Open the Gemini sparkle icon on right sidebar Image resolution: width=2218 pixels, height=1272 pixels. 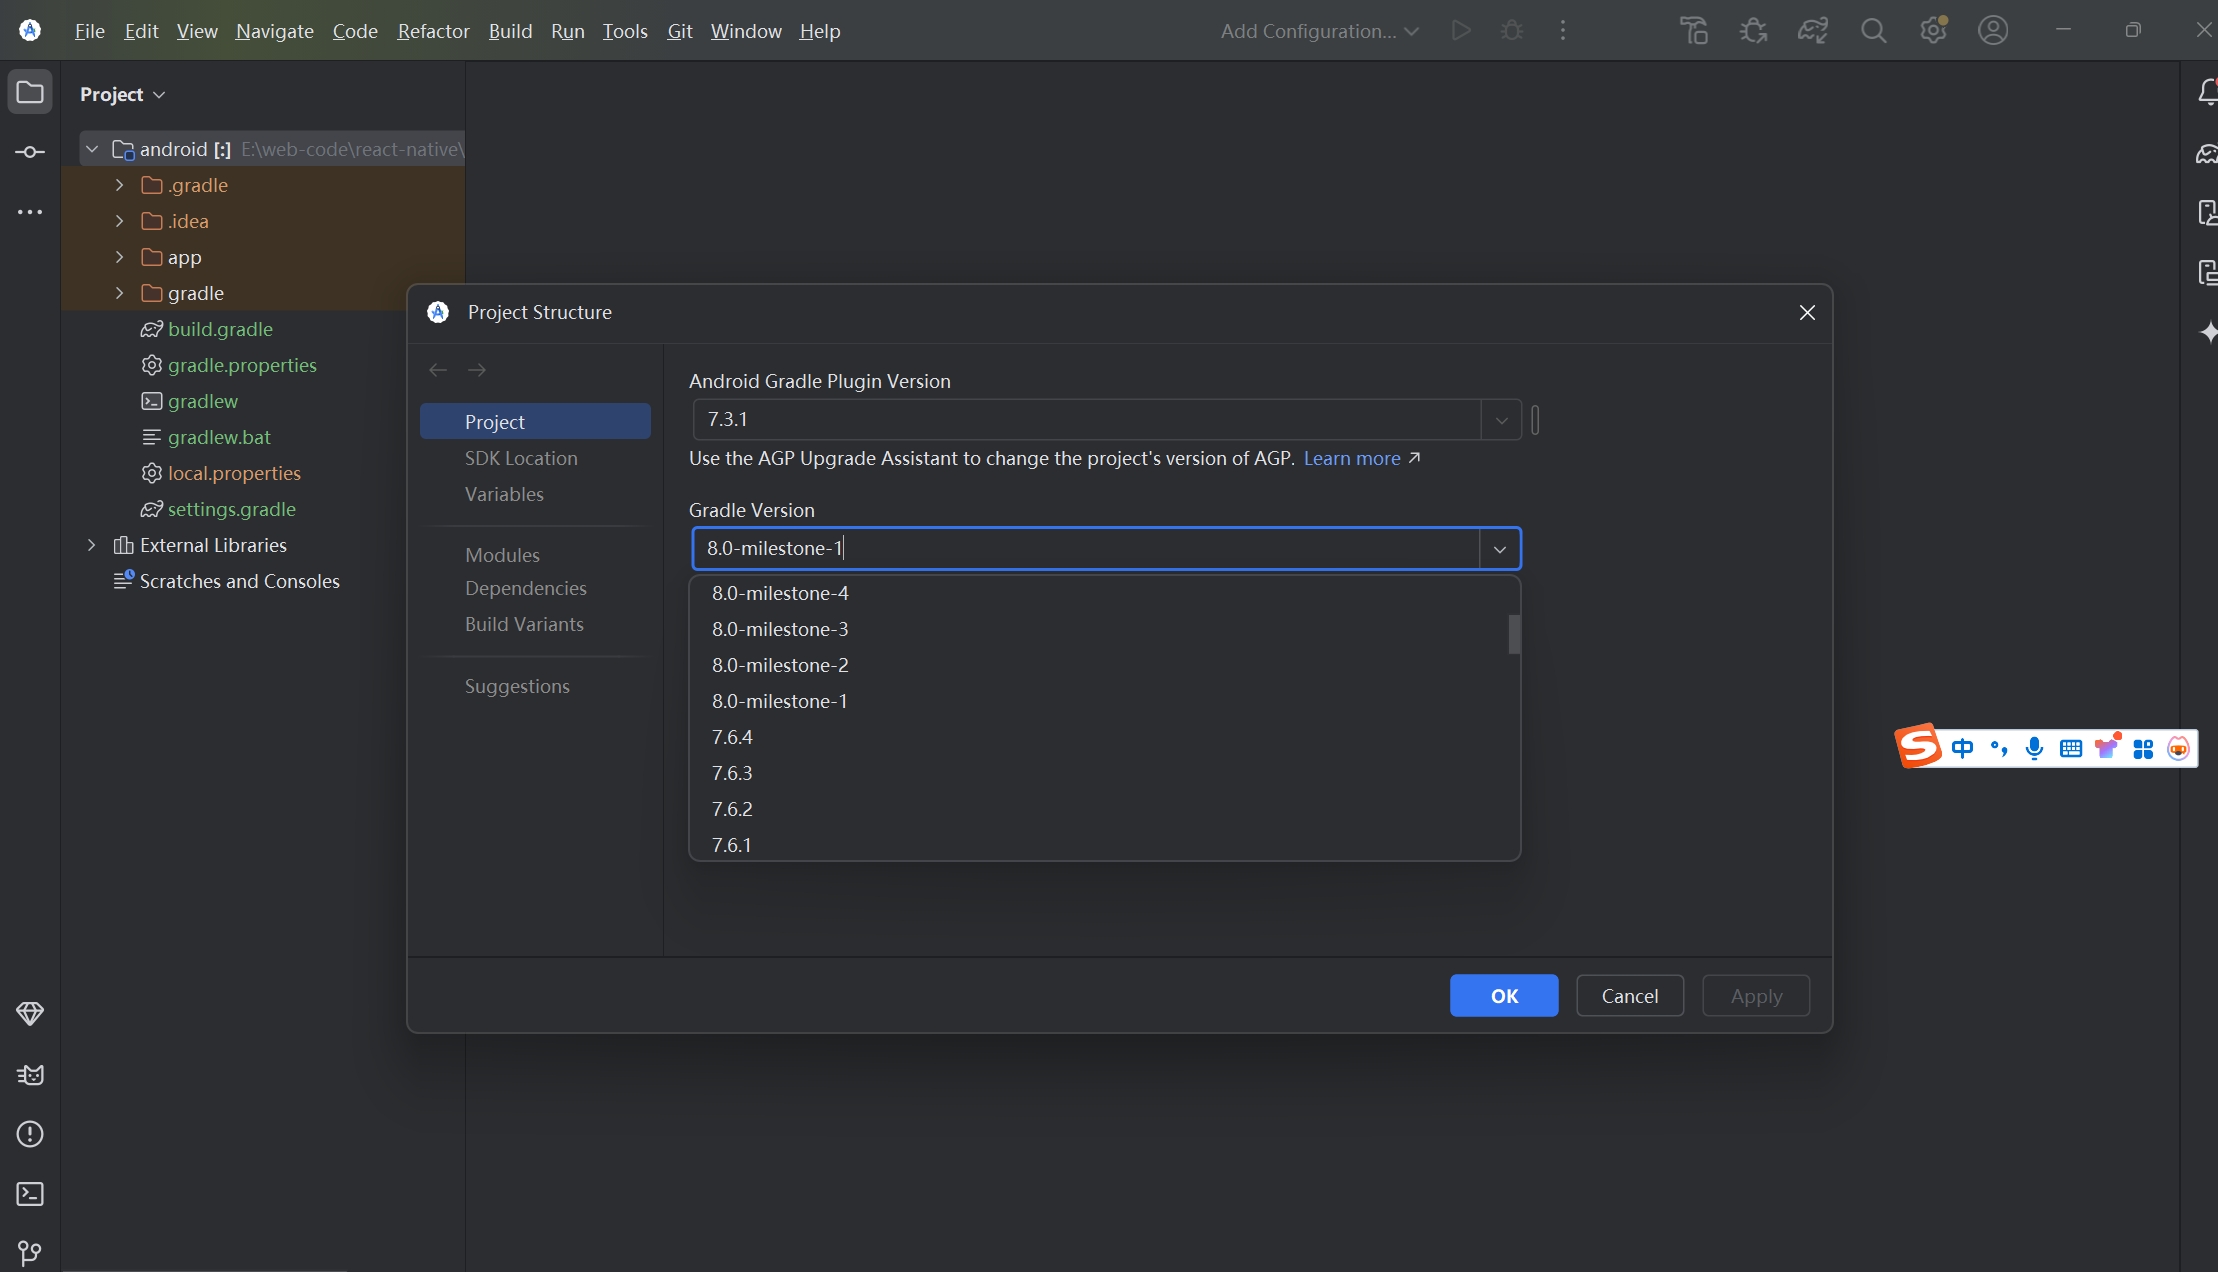(2208, 332)
